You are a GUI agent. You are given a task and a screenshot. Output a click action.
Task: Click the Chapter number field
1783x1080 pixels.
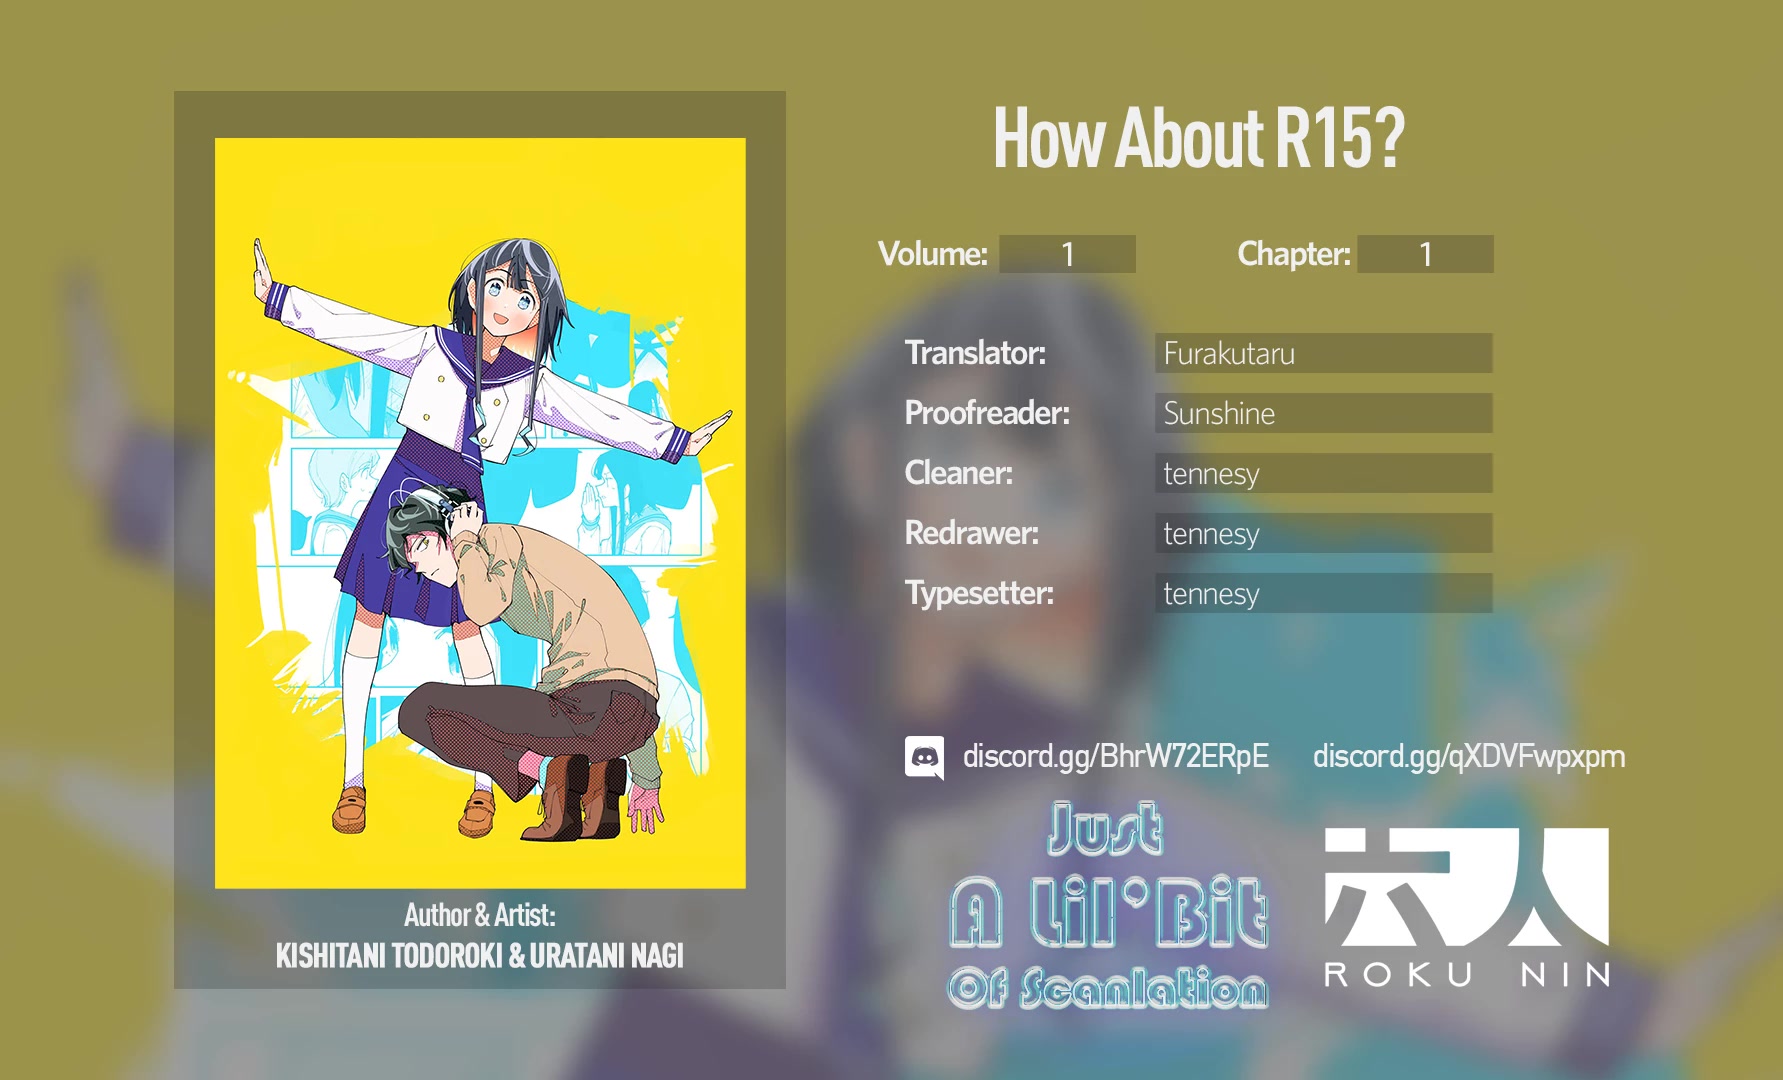coord(1425,254)
